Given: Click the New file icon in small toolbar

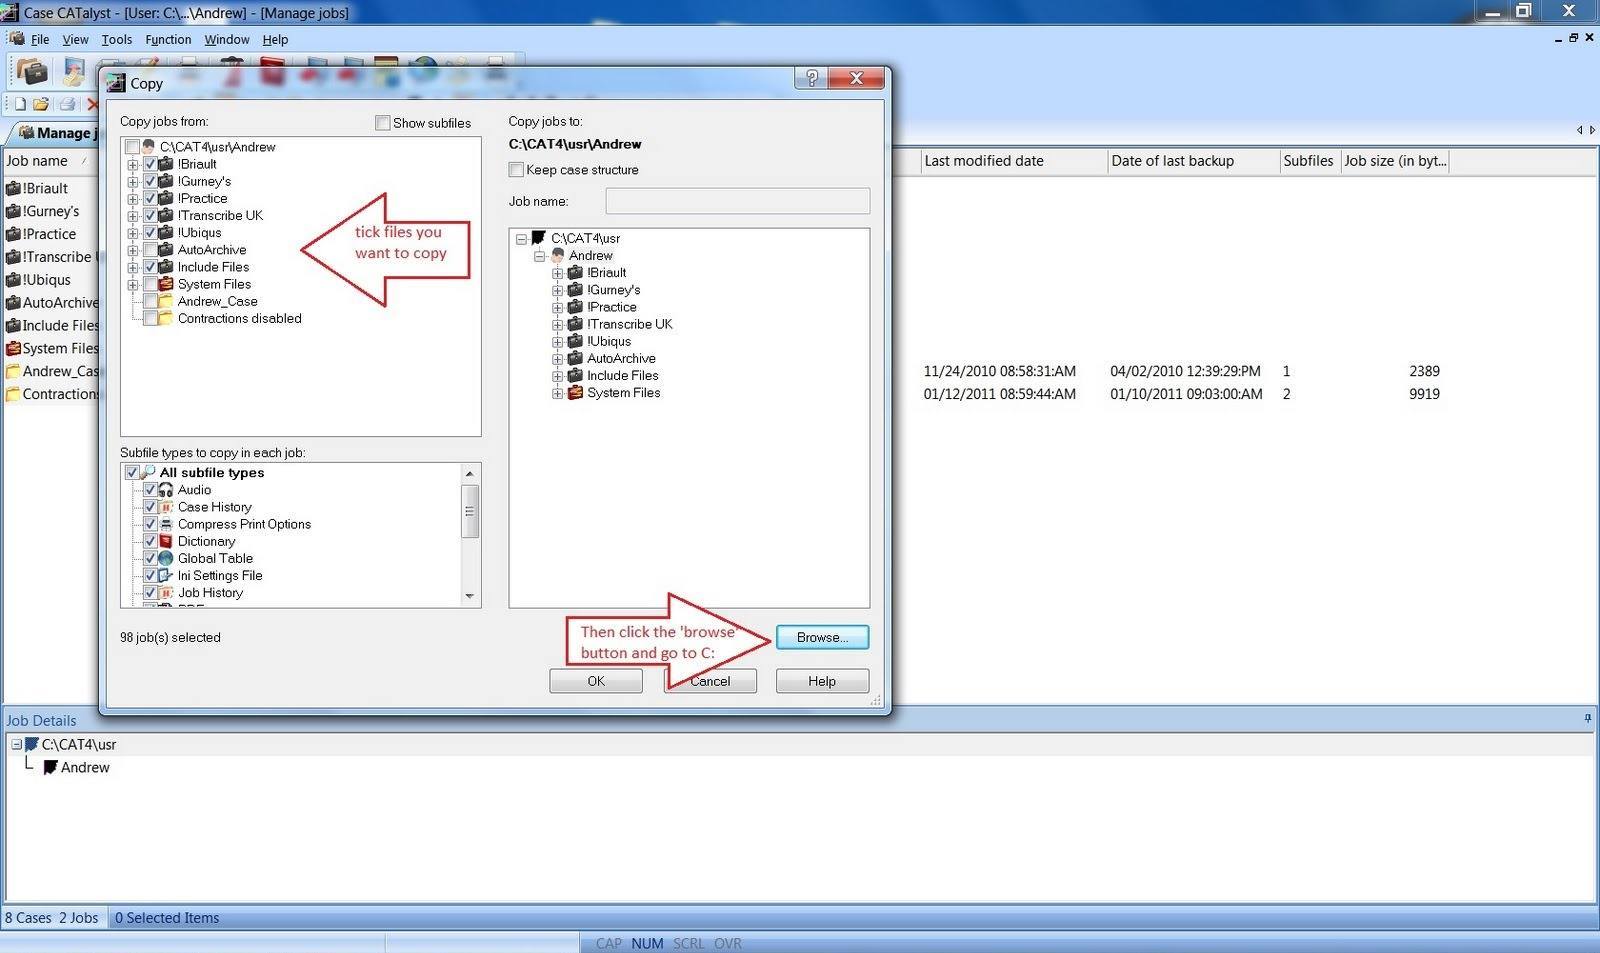Looking at the screenshot, I should point(19,104).
